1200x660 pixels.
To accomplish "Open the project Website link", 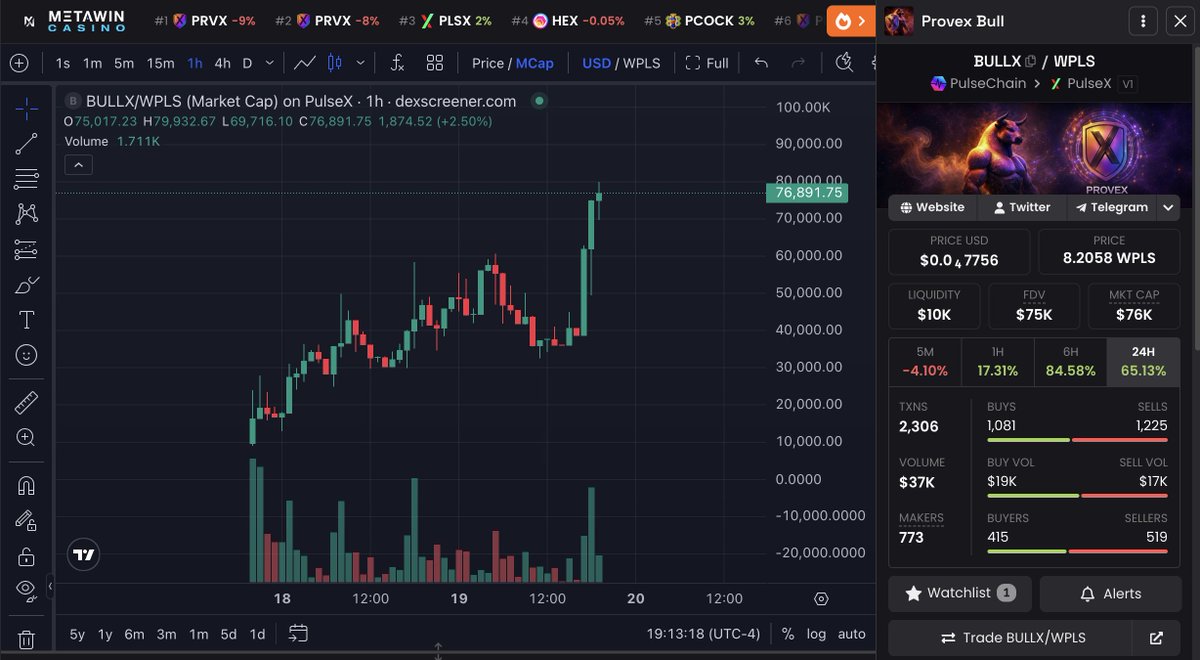I will click(932, 207).
